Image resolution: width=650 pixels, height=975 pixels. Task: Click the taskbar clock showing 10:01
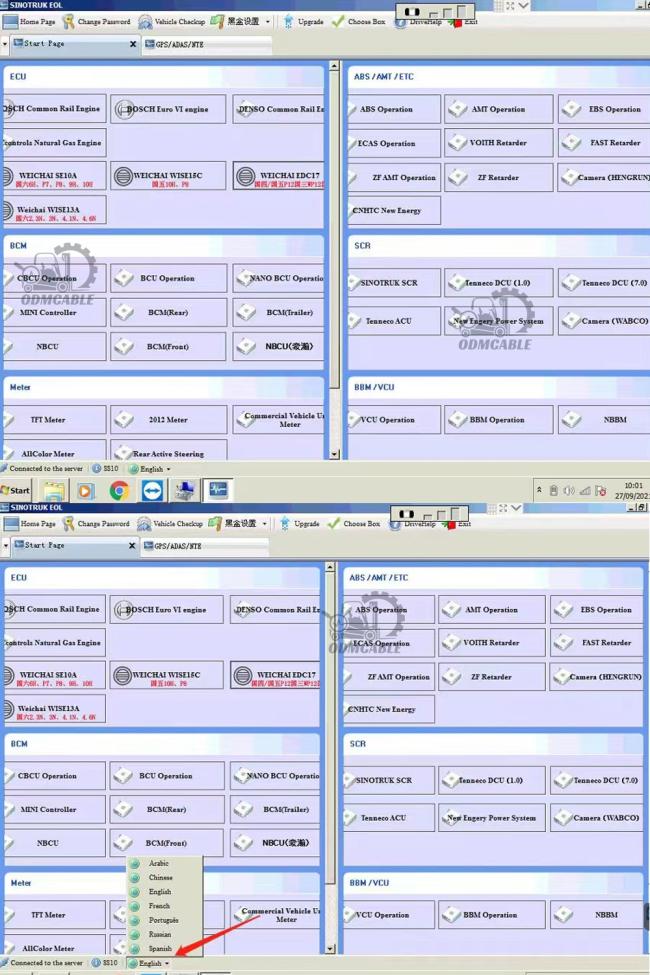pos(632,490)
